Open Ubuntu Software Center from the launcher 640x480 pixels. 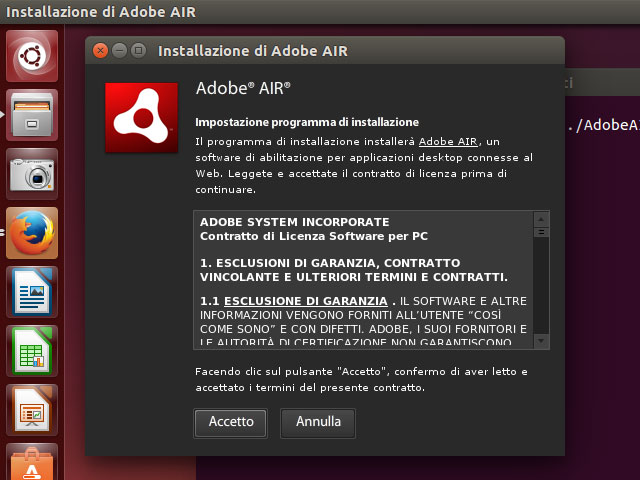(x=33, y=462)
